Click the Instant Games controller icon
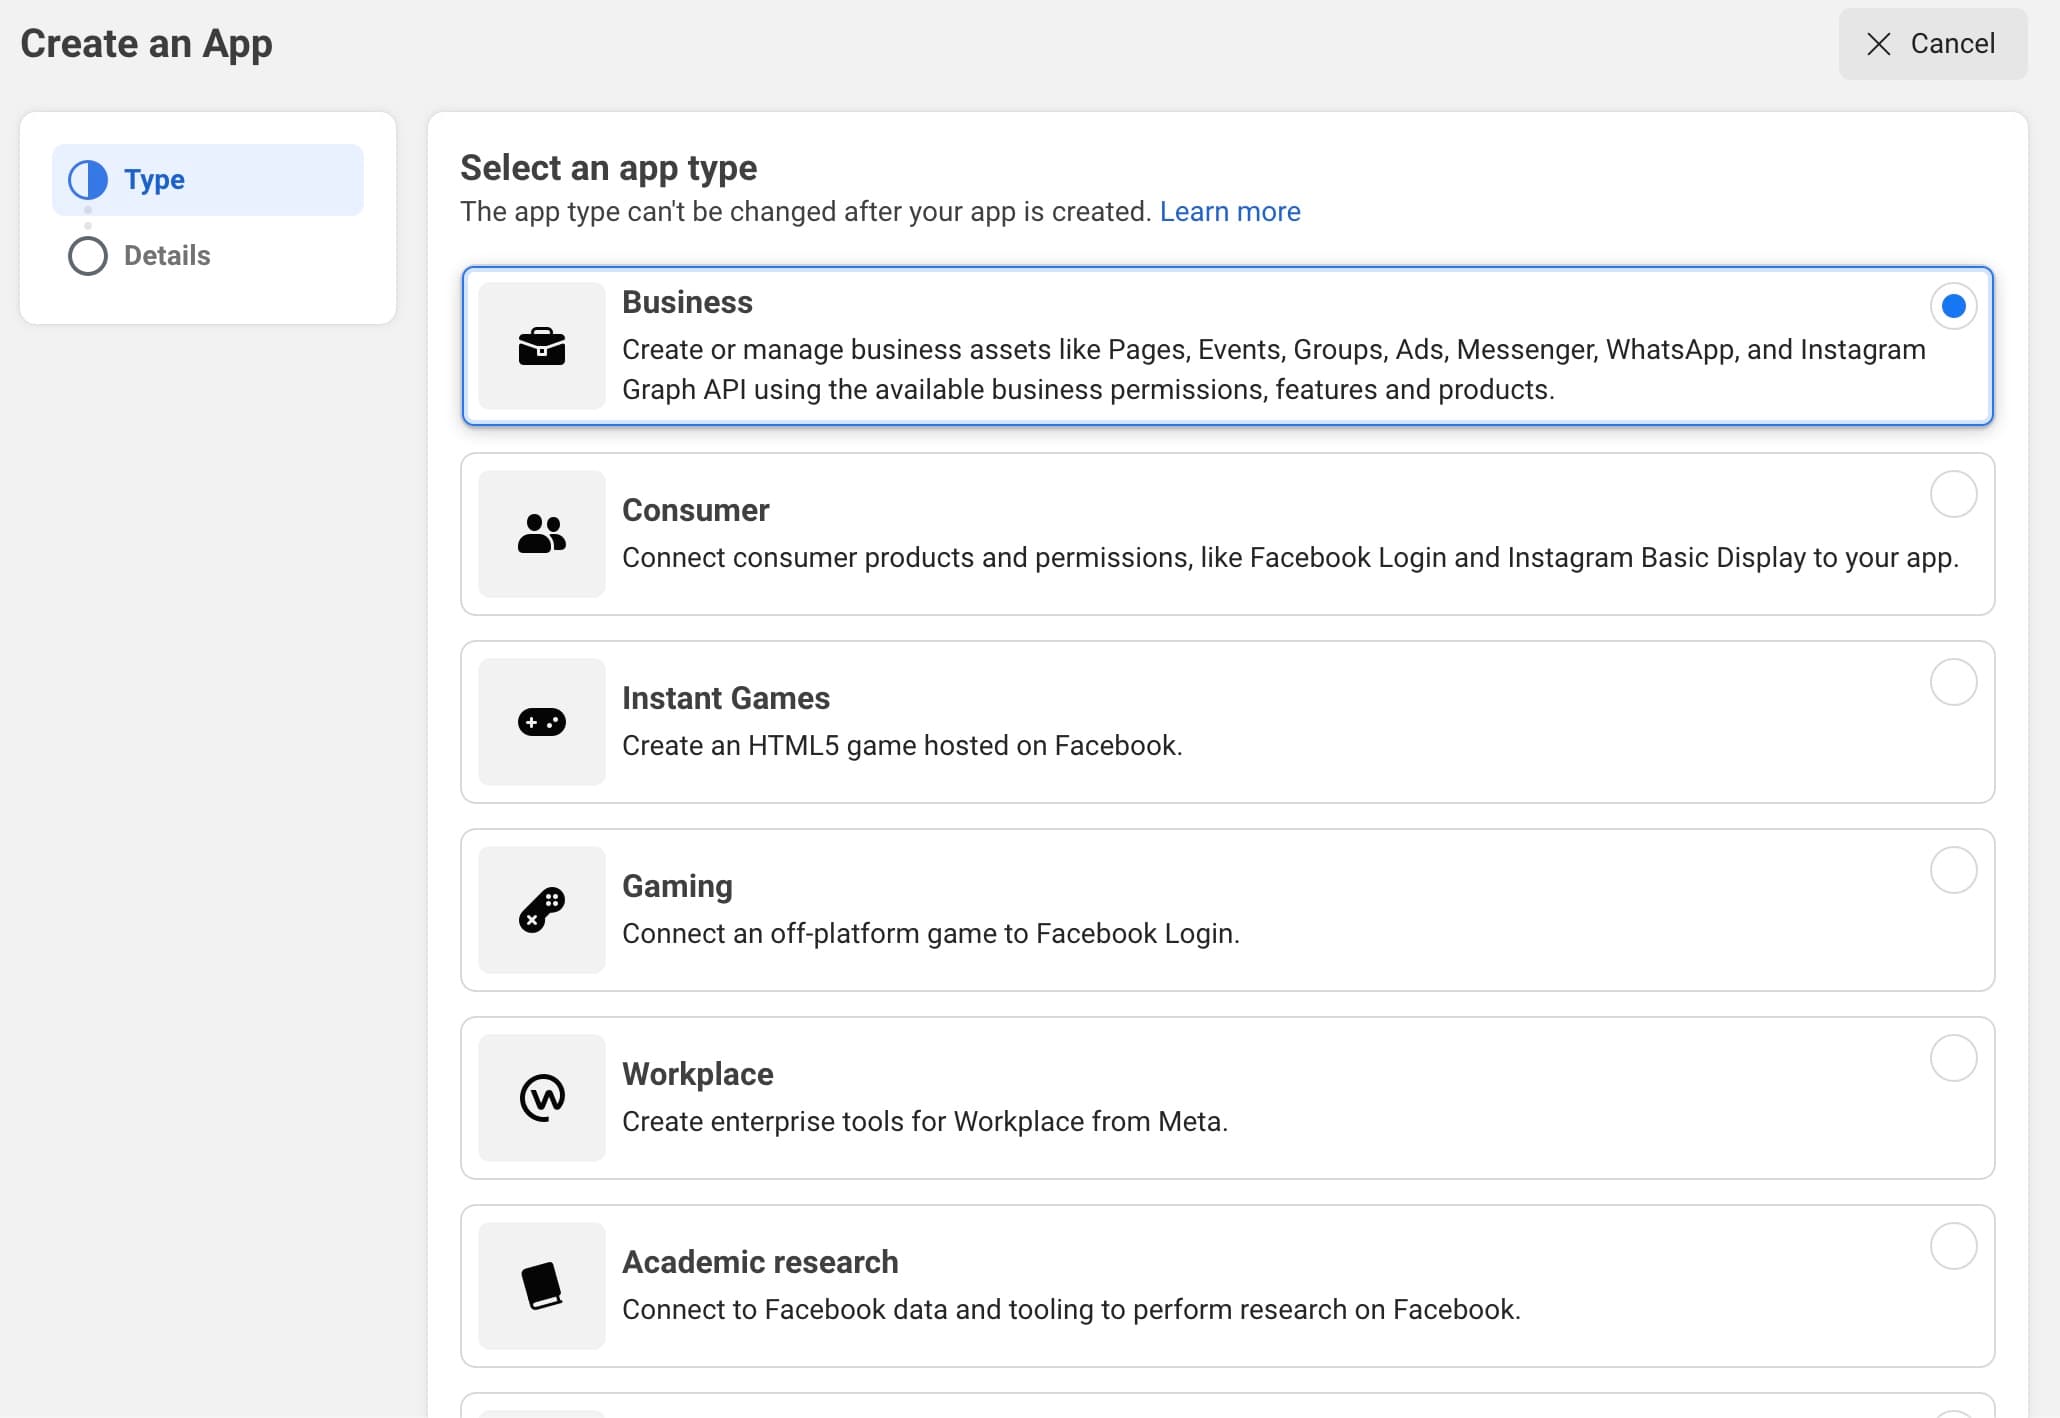Image resolution: width=2060 pixels, height=1418 pixels. 542,722
